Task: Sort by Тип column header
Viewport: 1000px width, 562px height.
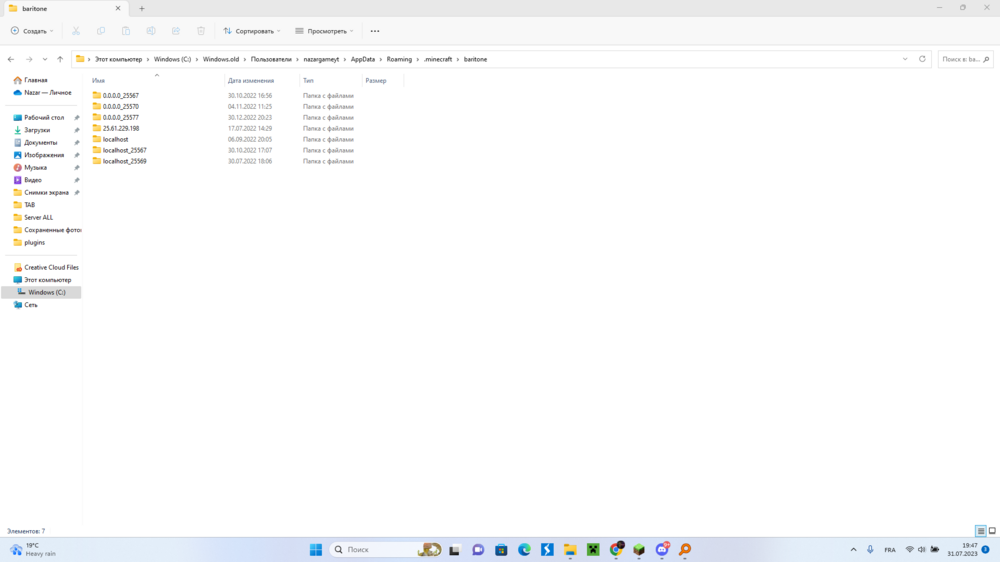Action: [308, 80]
